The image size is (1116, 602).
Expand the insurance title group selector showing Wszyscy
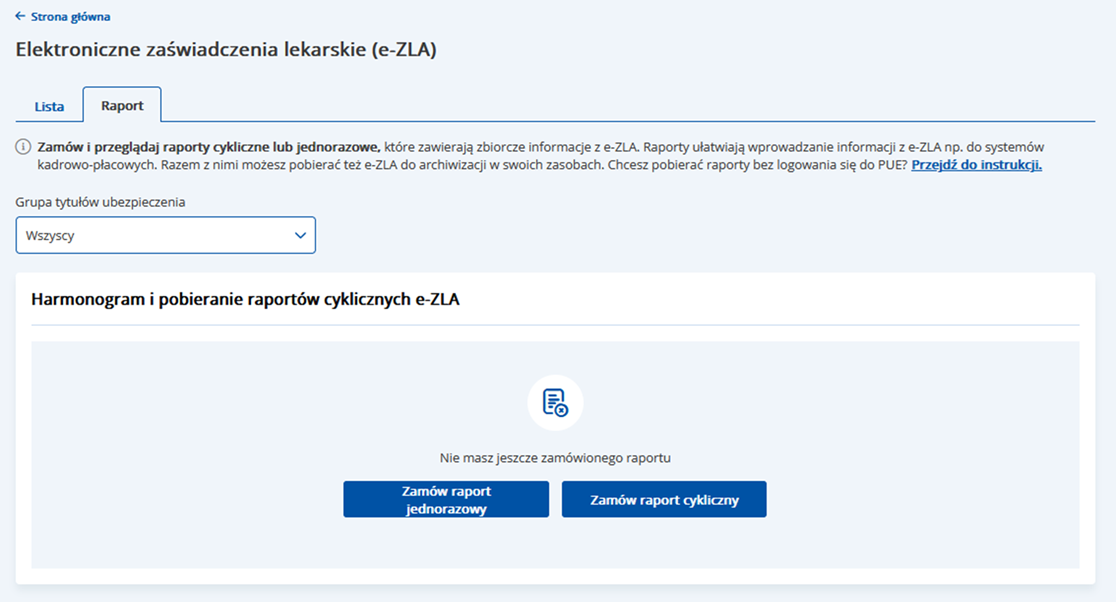pyautogui.click(x=165, y=234)
